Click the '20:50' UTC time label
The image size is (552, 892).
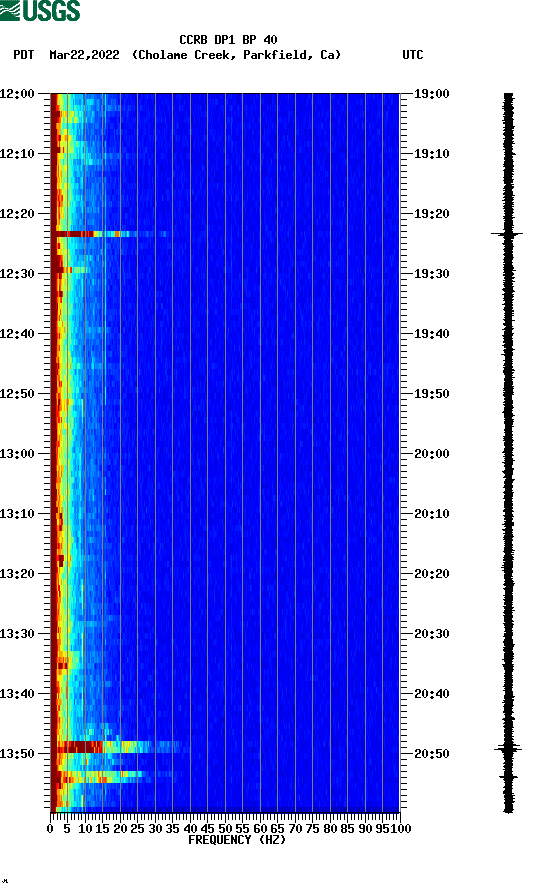click(x=431, y=754)
